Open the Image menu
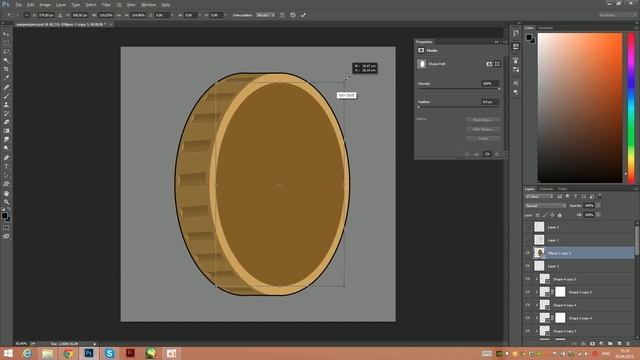Image resolution: width=640 pixels, height=360 pixels. [45, 5]
